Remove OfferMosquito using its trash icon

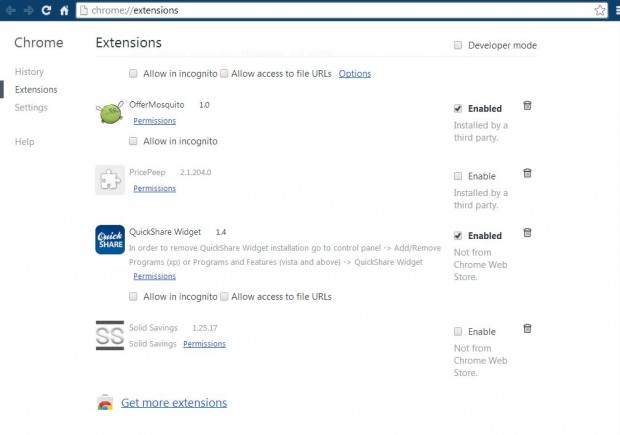click(527, 105)
